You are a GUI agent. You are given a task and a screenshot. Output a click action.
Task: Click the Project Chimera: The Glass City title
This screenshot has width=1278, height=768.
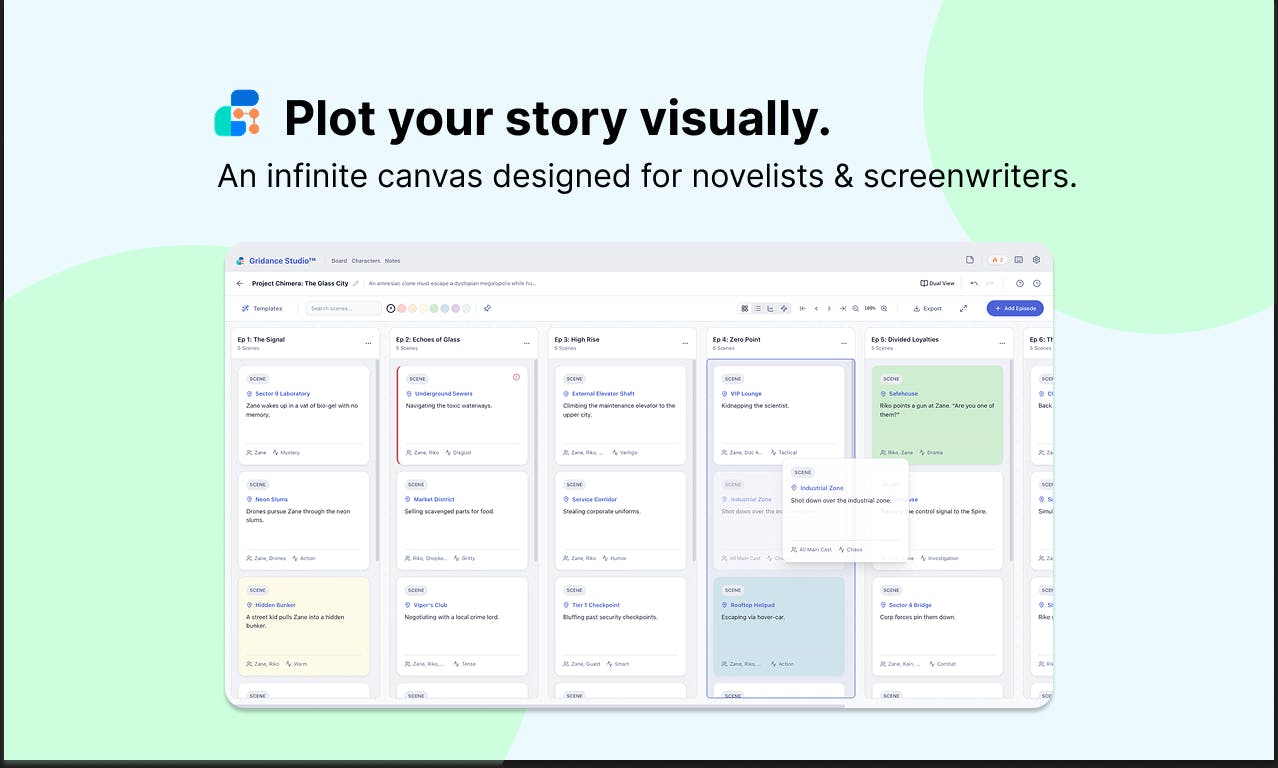click(300, 283)
